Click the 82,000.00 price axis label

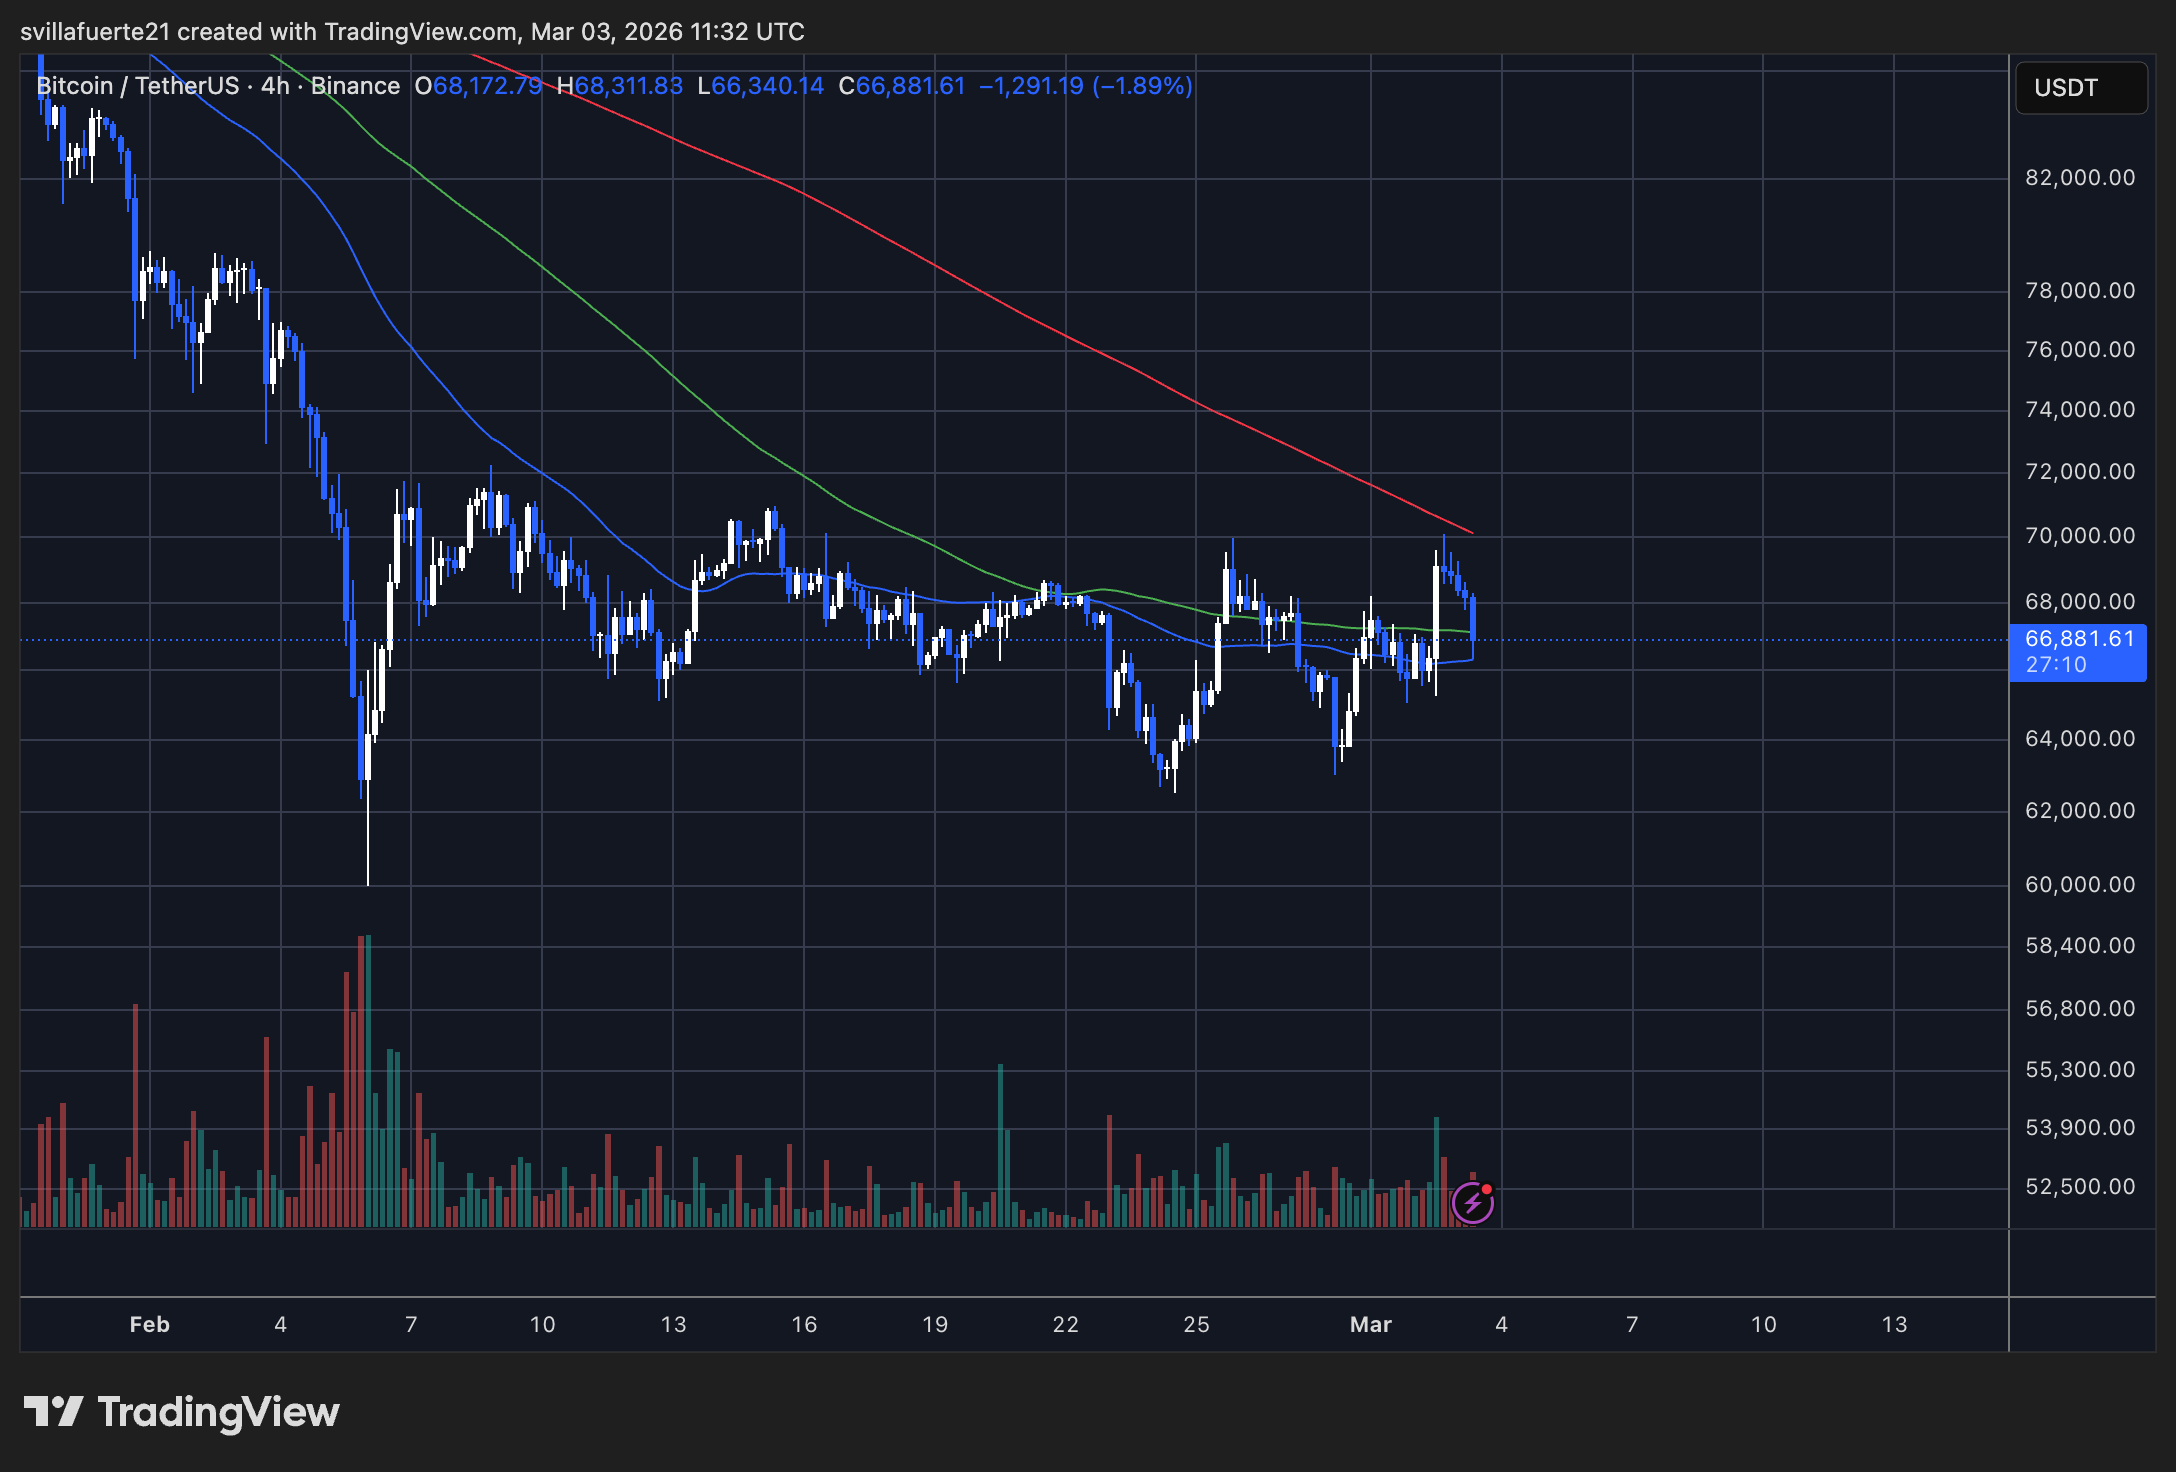coord(2080,178)
